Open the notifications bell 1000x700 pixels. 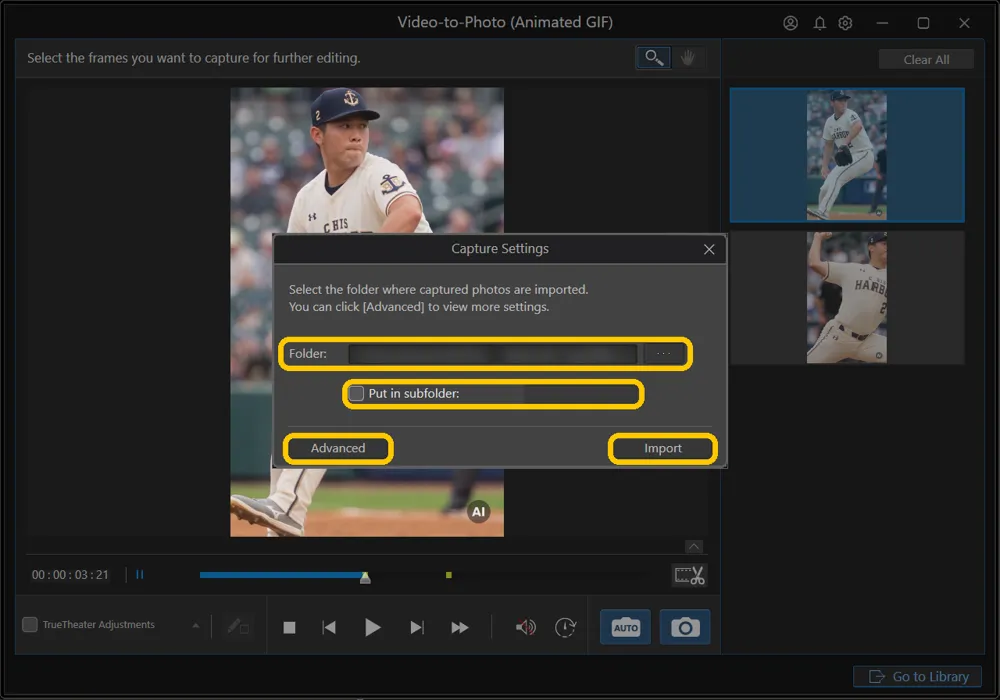pyautogui.click(x=820, y=23)
